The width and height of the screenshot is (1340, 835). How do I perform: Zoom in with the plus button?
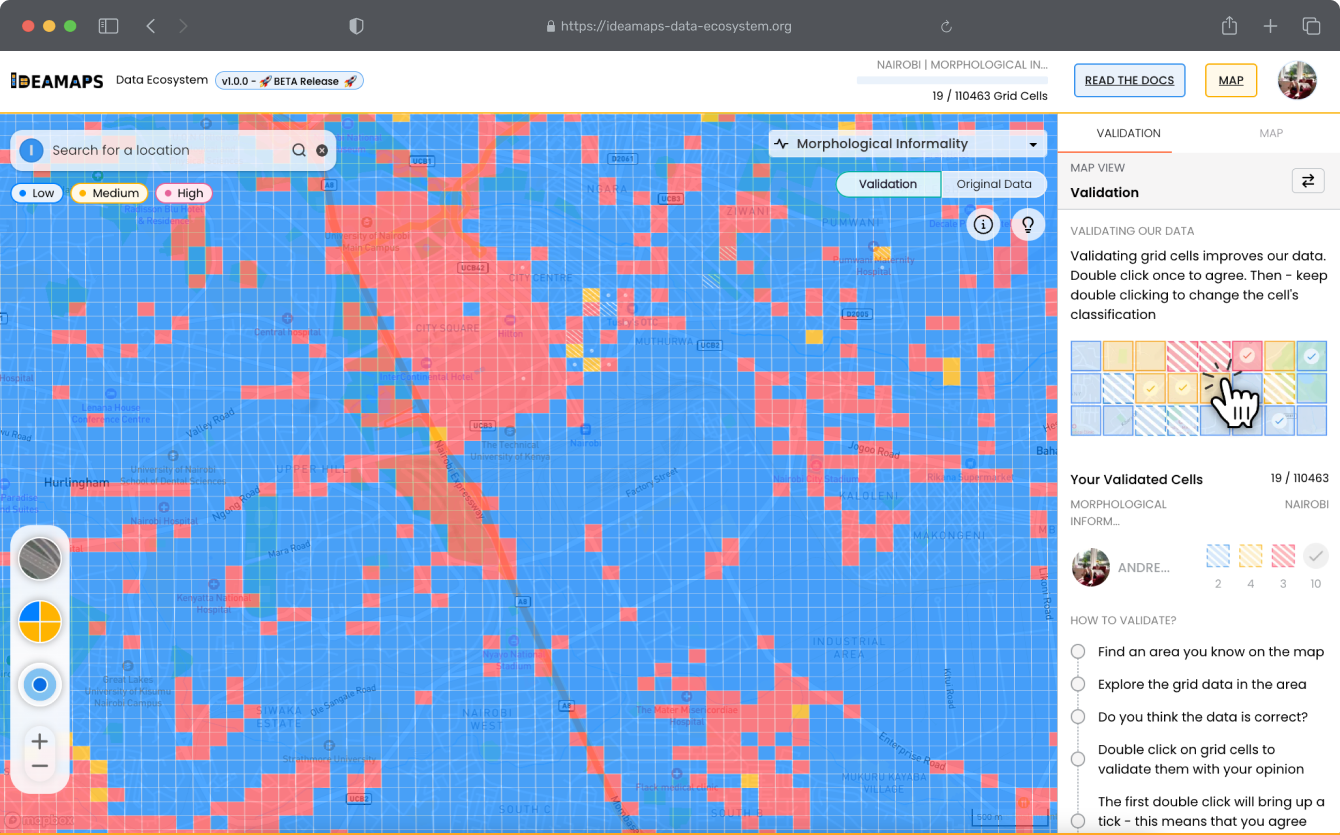pos(40,741)
